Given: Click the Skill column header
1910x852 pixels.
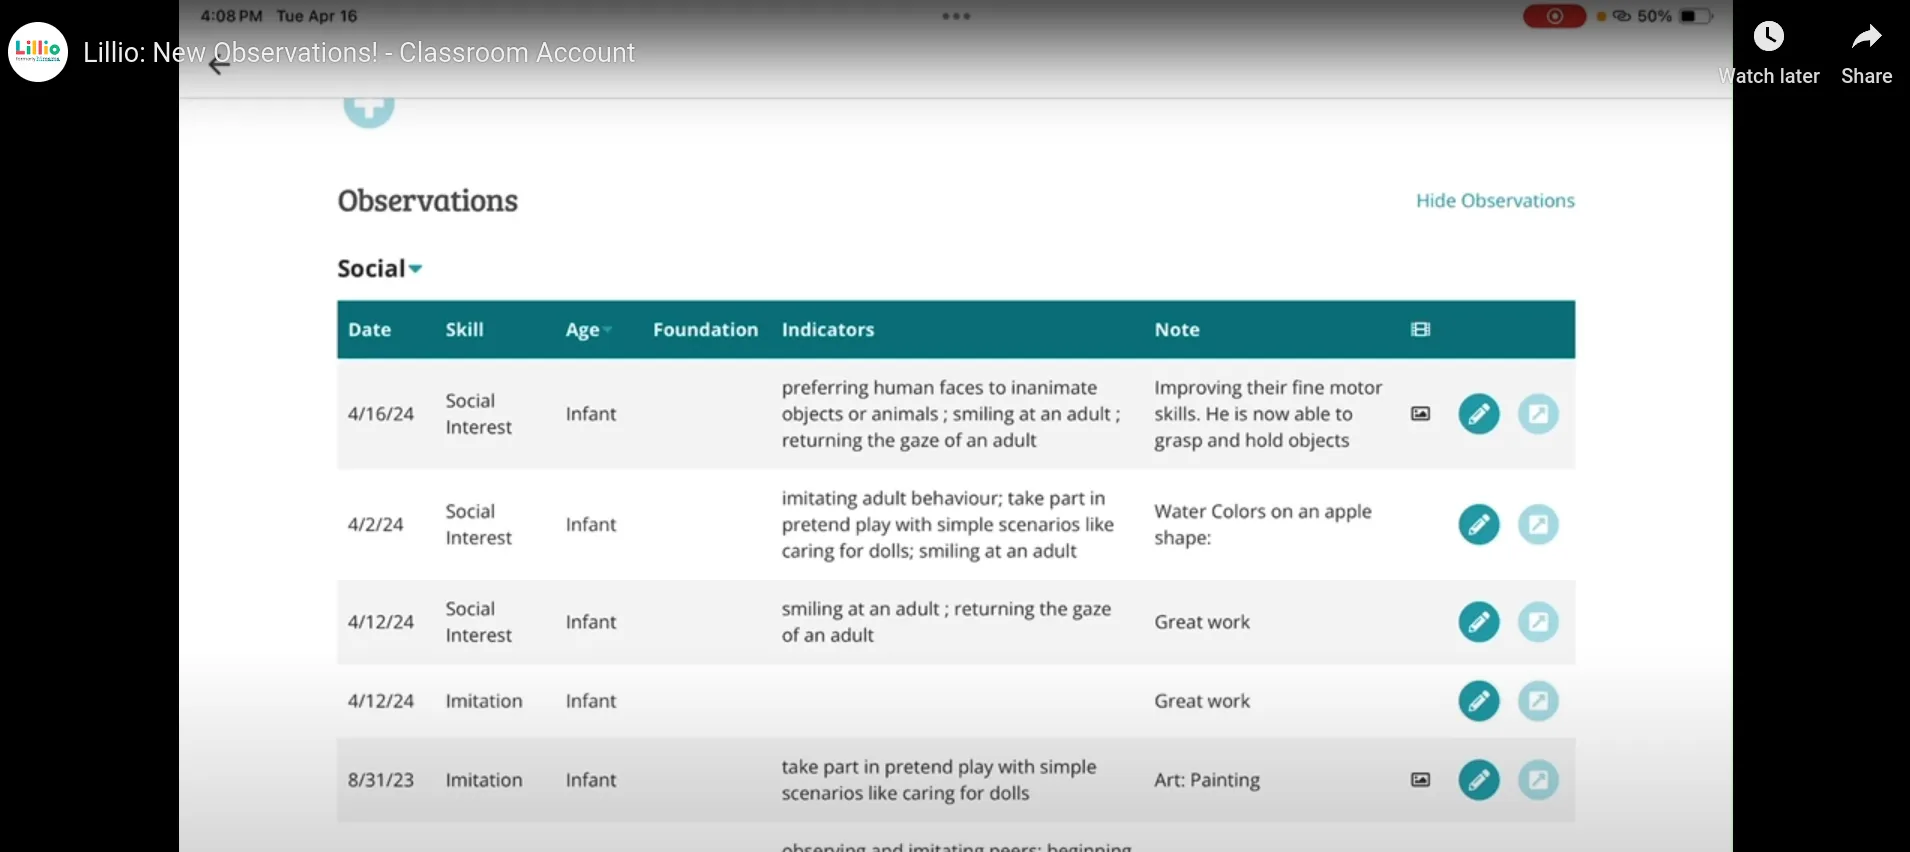Looking at the screenshot, I should 464,330.
